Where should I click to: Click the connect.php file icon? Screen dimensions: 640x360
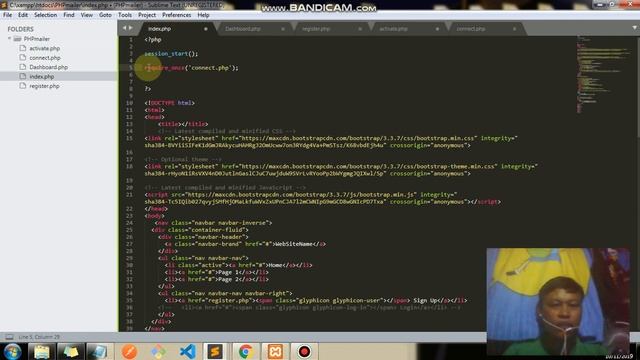coord(23,58)
